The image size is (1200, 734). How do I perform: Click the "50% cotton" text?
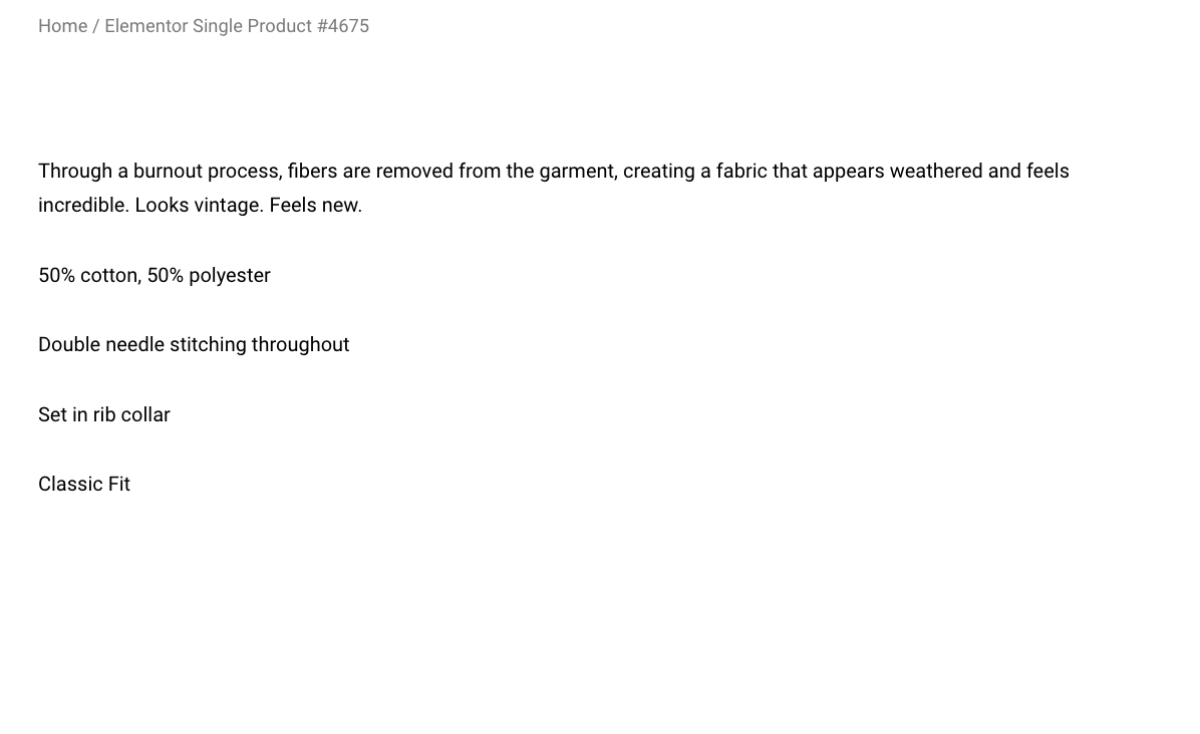pos(88,275)
